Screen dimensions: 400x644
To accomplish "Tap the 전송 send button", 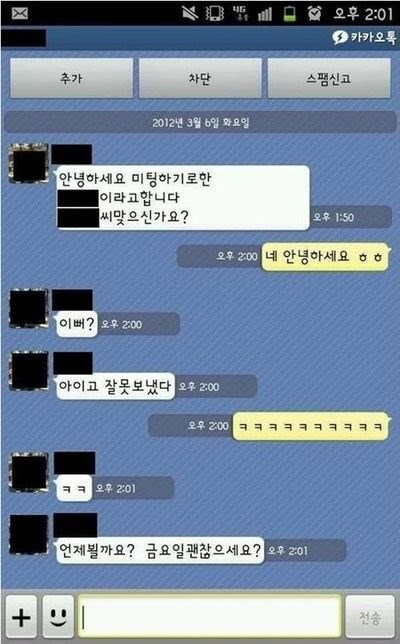I will pos(370,617).
